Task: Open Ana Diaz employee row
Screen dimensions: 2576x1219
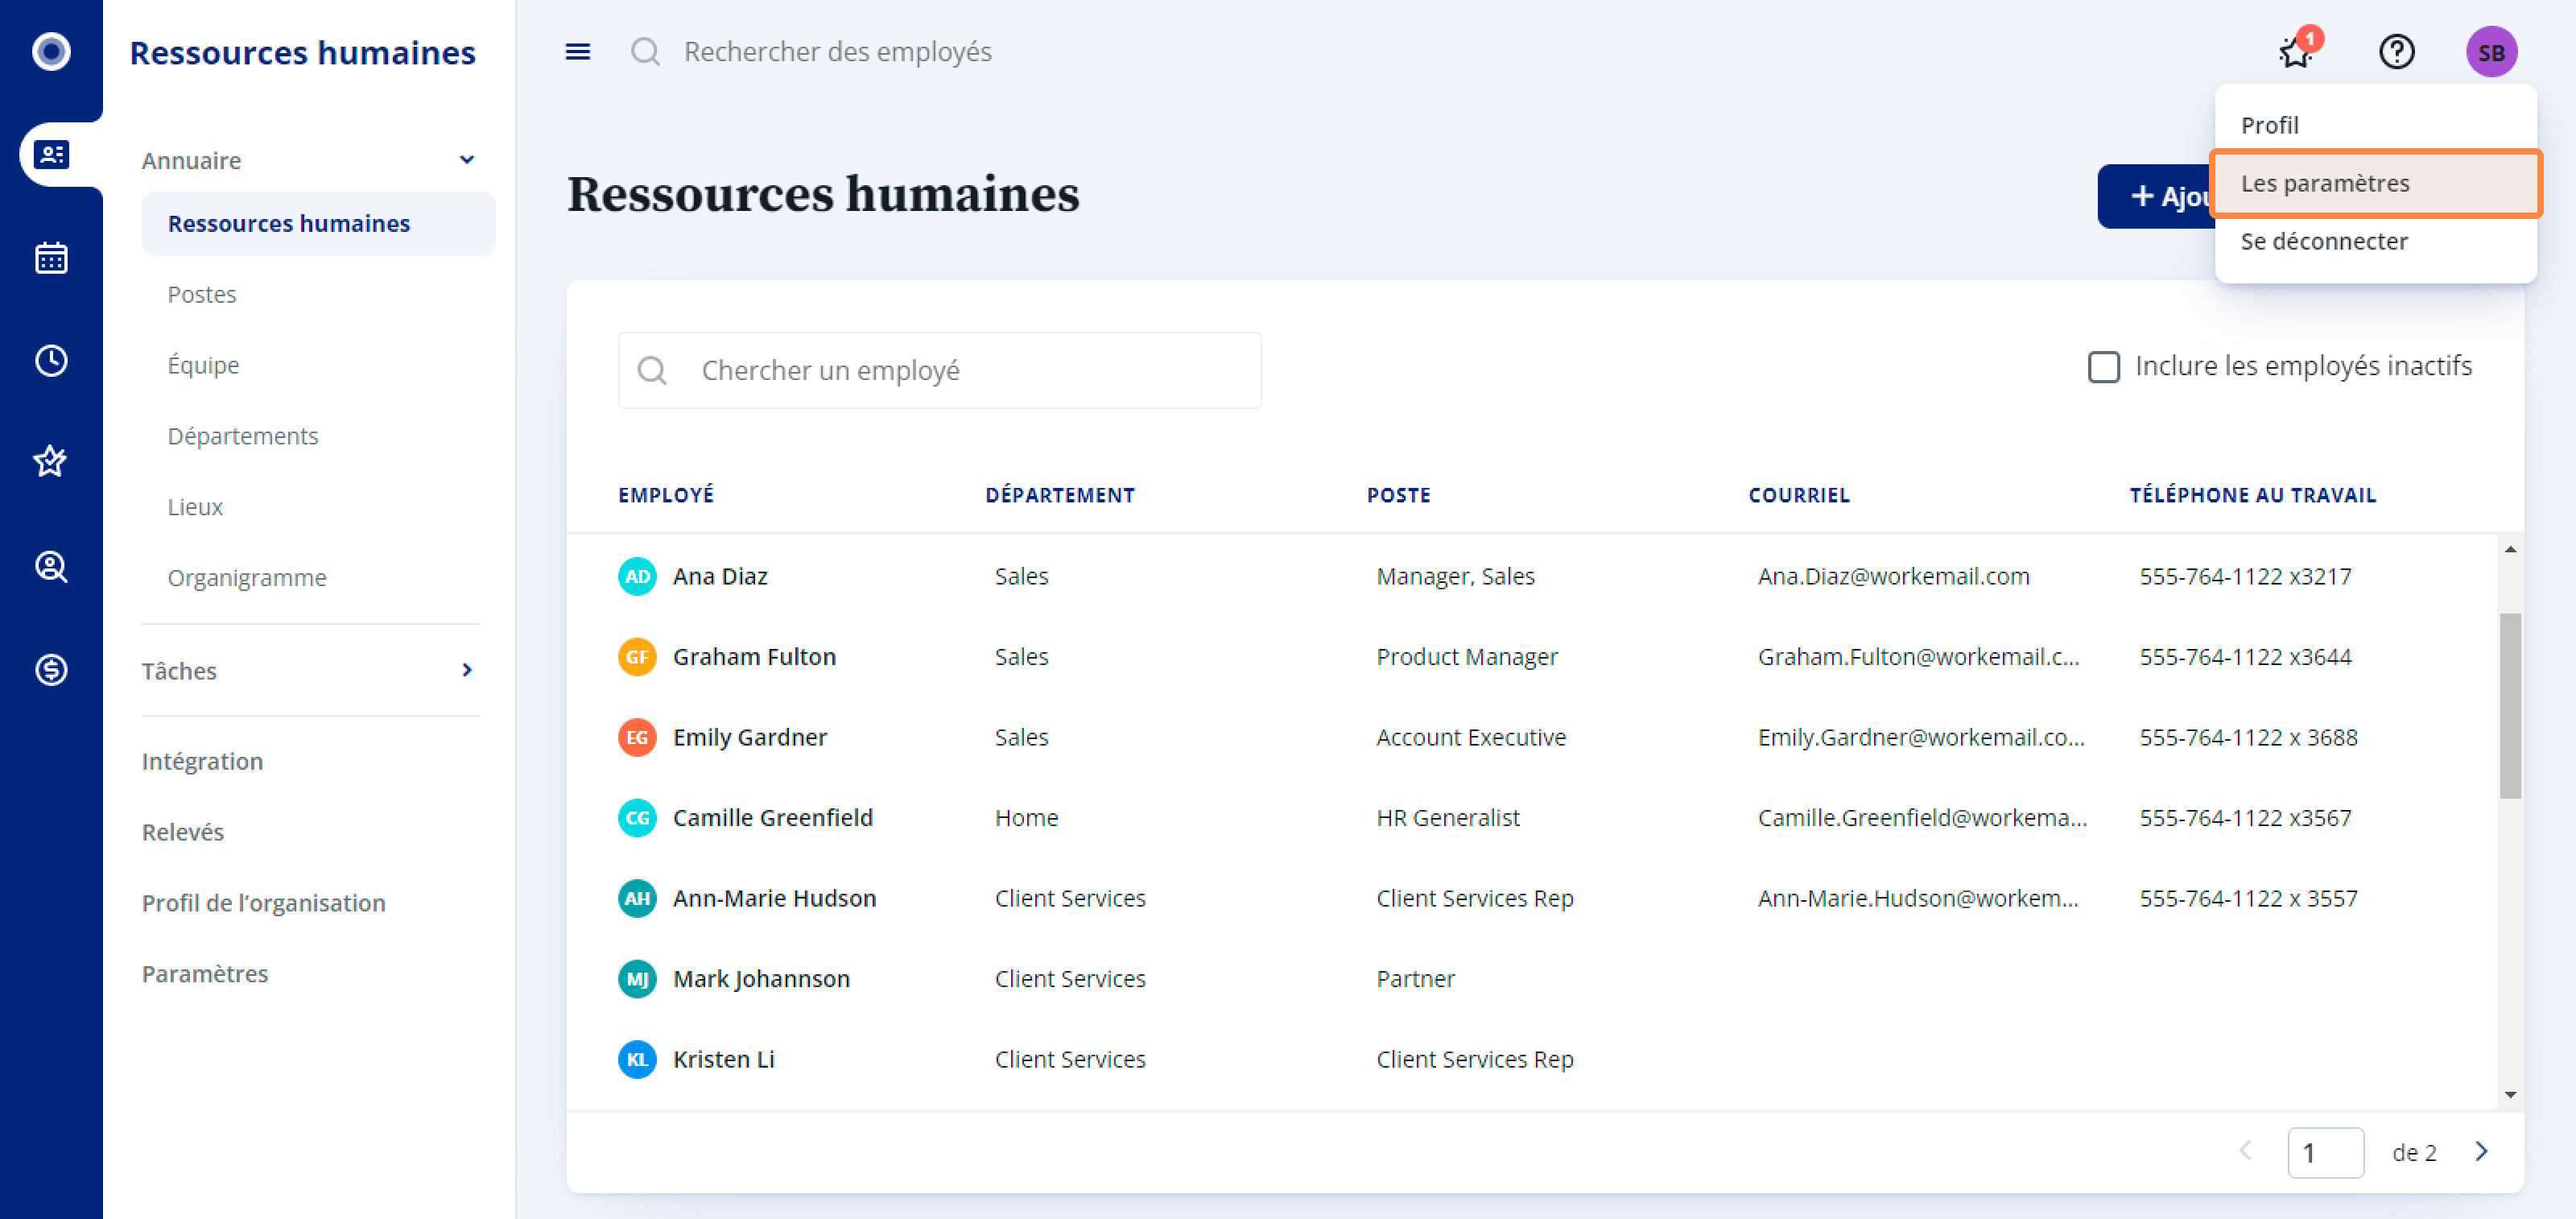Action: 720,576
